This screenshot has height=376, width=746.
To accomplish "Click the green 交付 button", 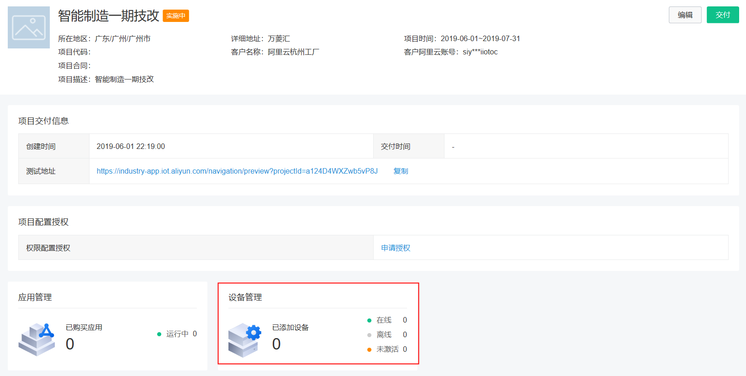I will coord(723,15).
